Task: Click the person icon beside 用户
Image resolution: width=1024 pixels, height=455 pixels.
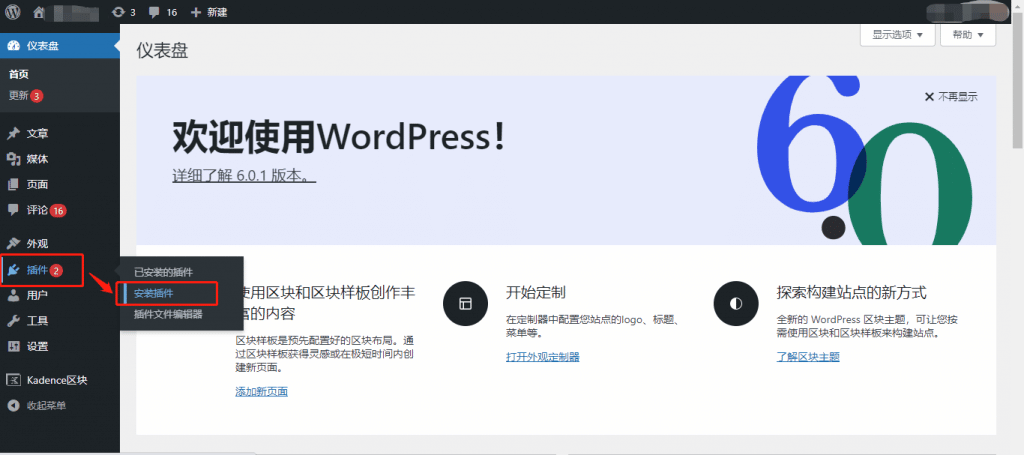Action: tap(13, 296)
